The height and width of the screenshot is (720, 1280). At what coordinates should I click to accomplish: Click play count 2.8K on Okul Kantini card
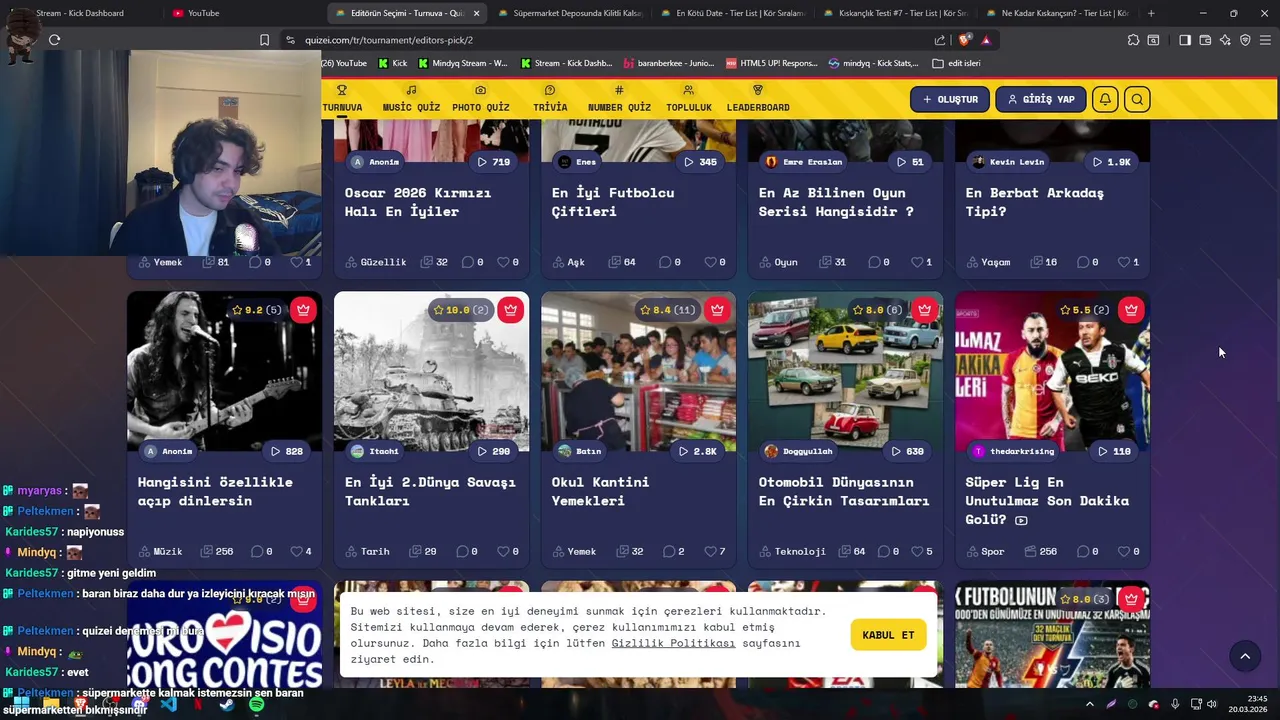698,451
